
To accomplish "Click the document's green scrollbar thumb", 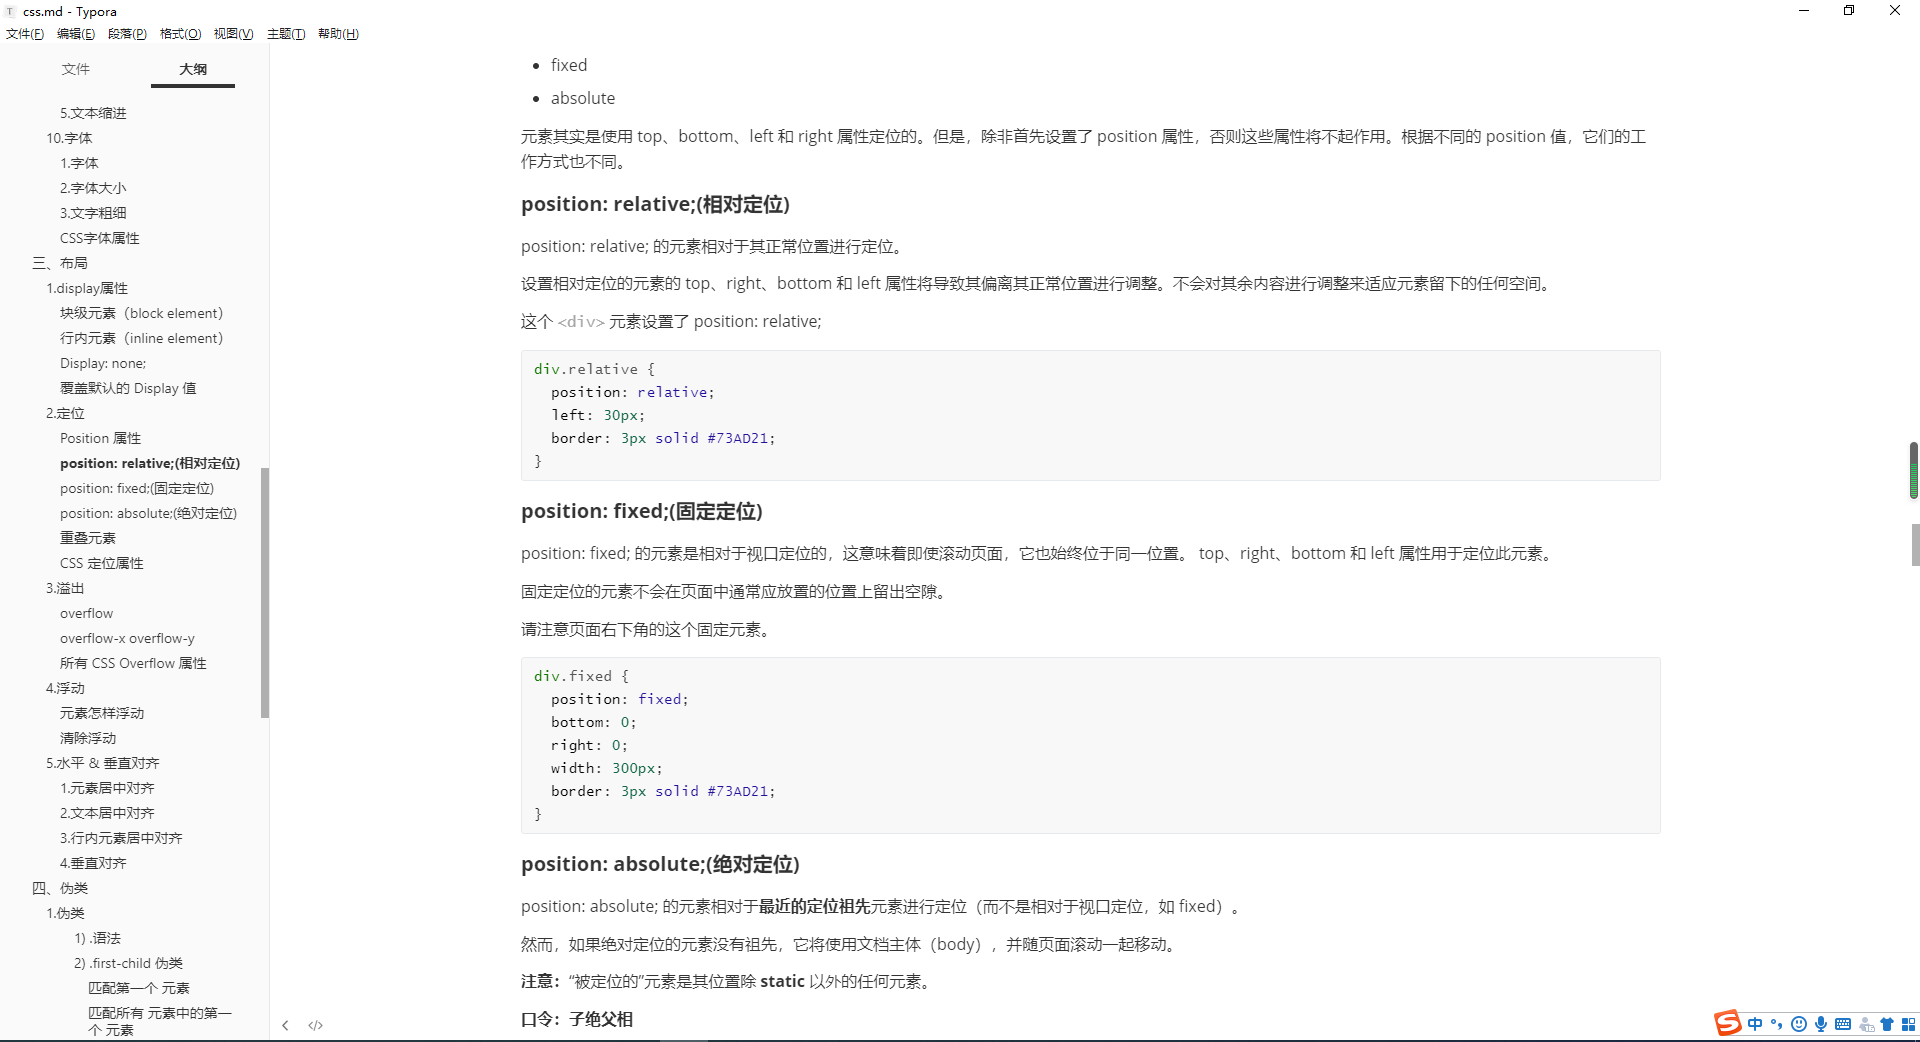I will pos(1914,470).
